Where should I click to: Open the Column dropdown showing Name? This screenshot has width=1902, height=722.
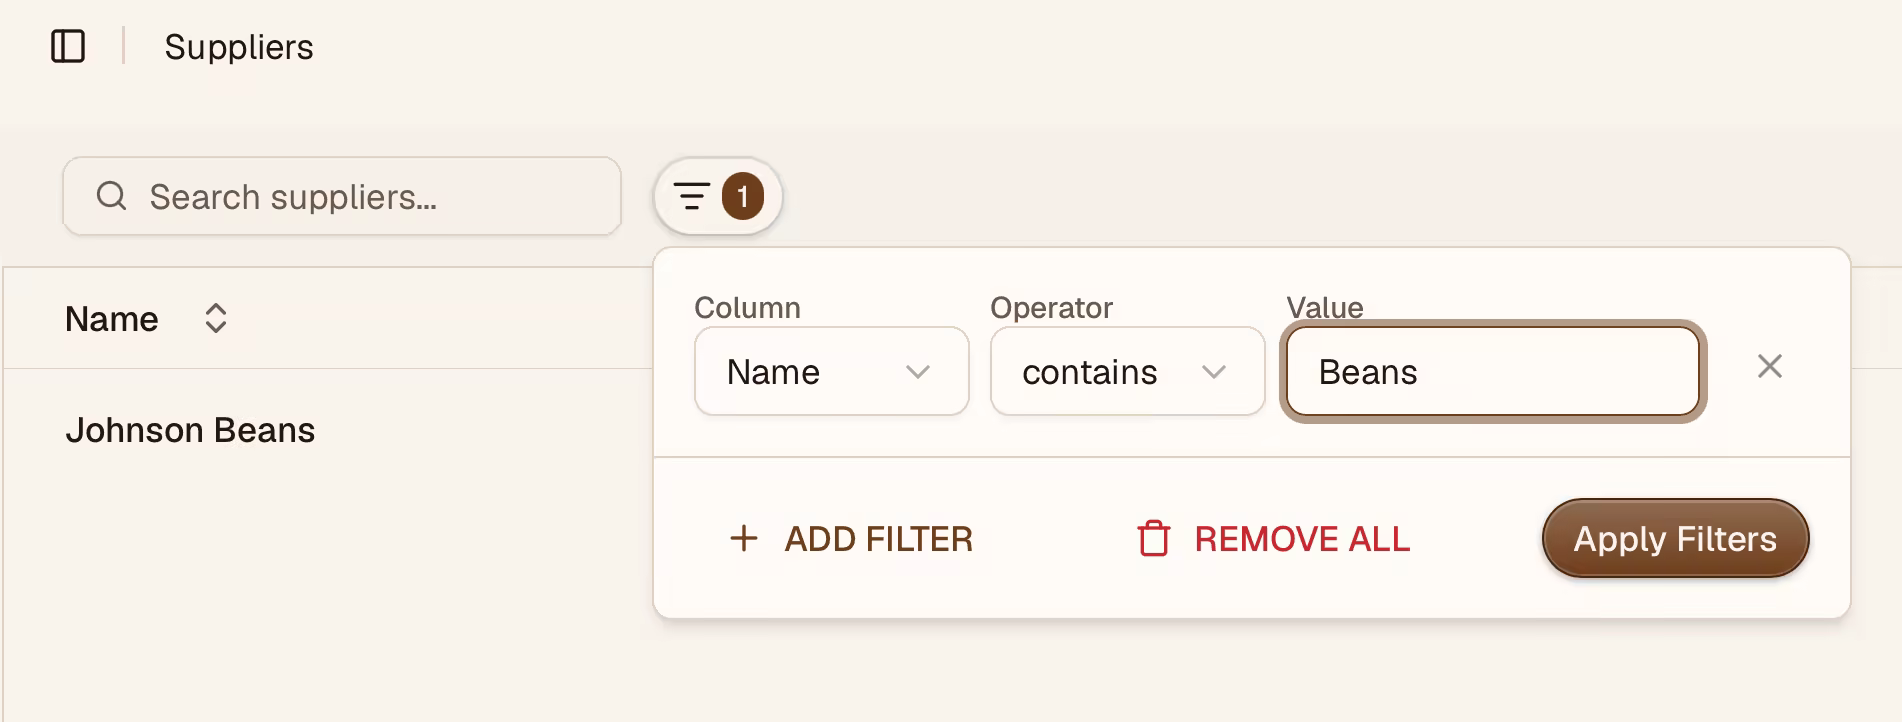point(831,371)
